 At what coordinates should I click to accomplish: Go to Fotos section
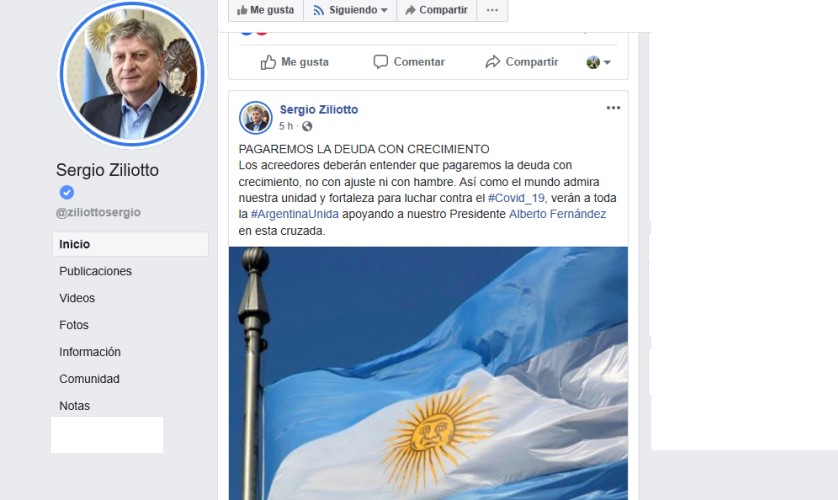coord(74,325)
